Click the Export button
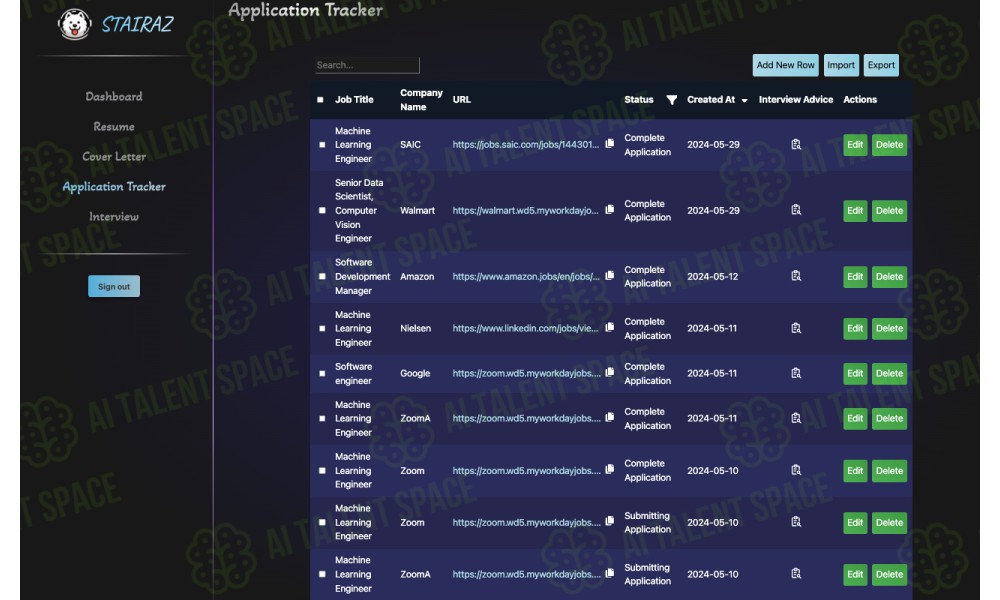Image resolution: width=1000 pixels, height=600 pixels. click(x=881, y=65)
